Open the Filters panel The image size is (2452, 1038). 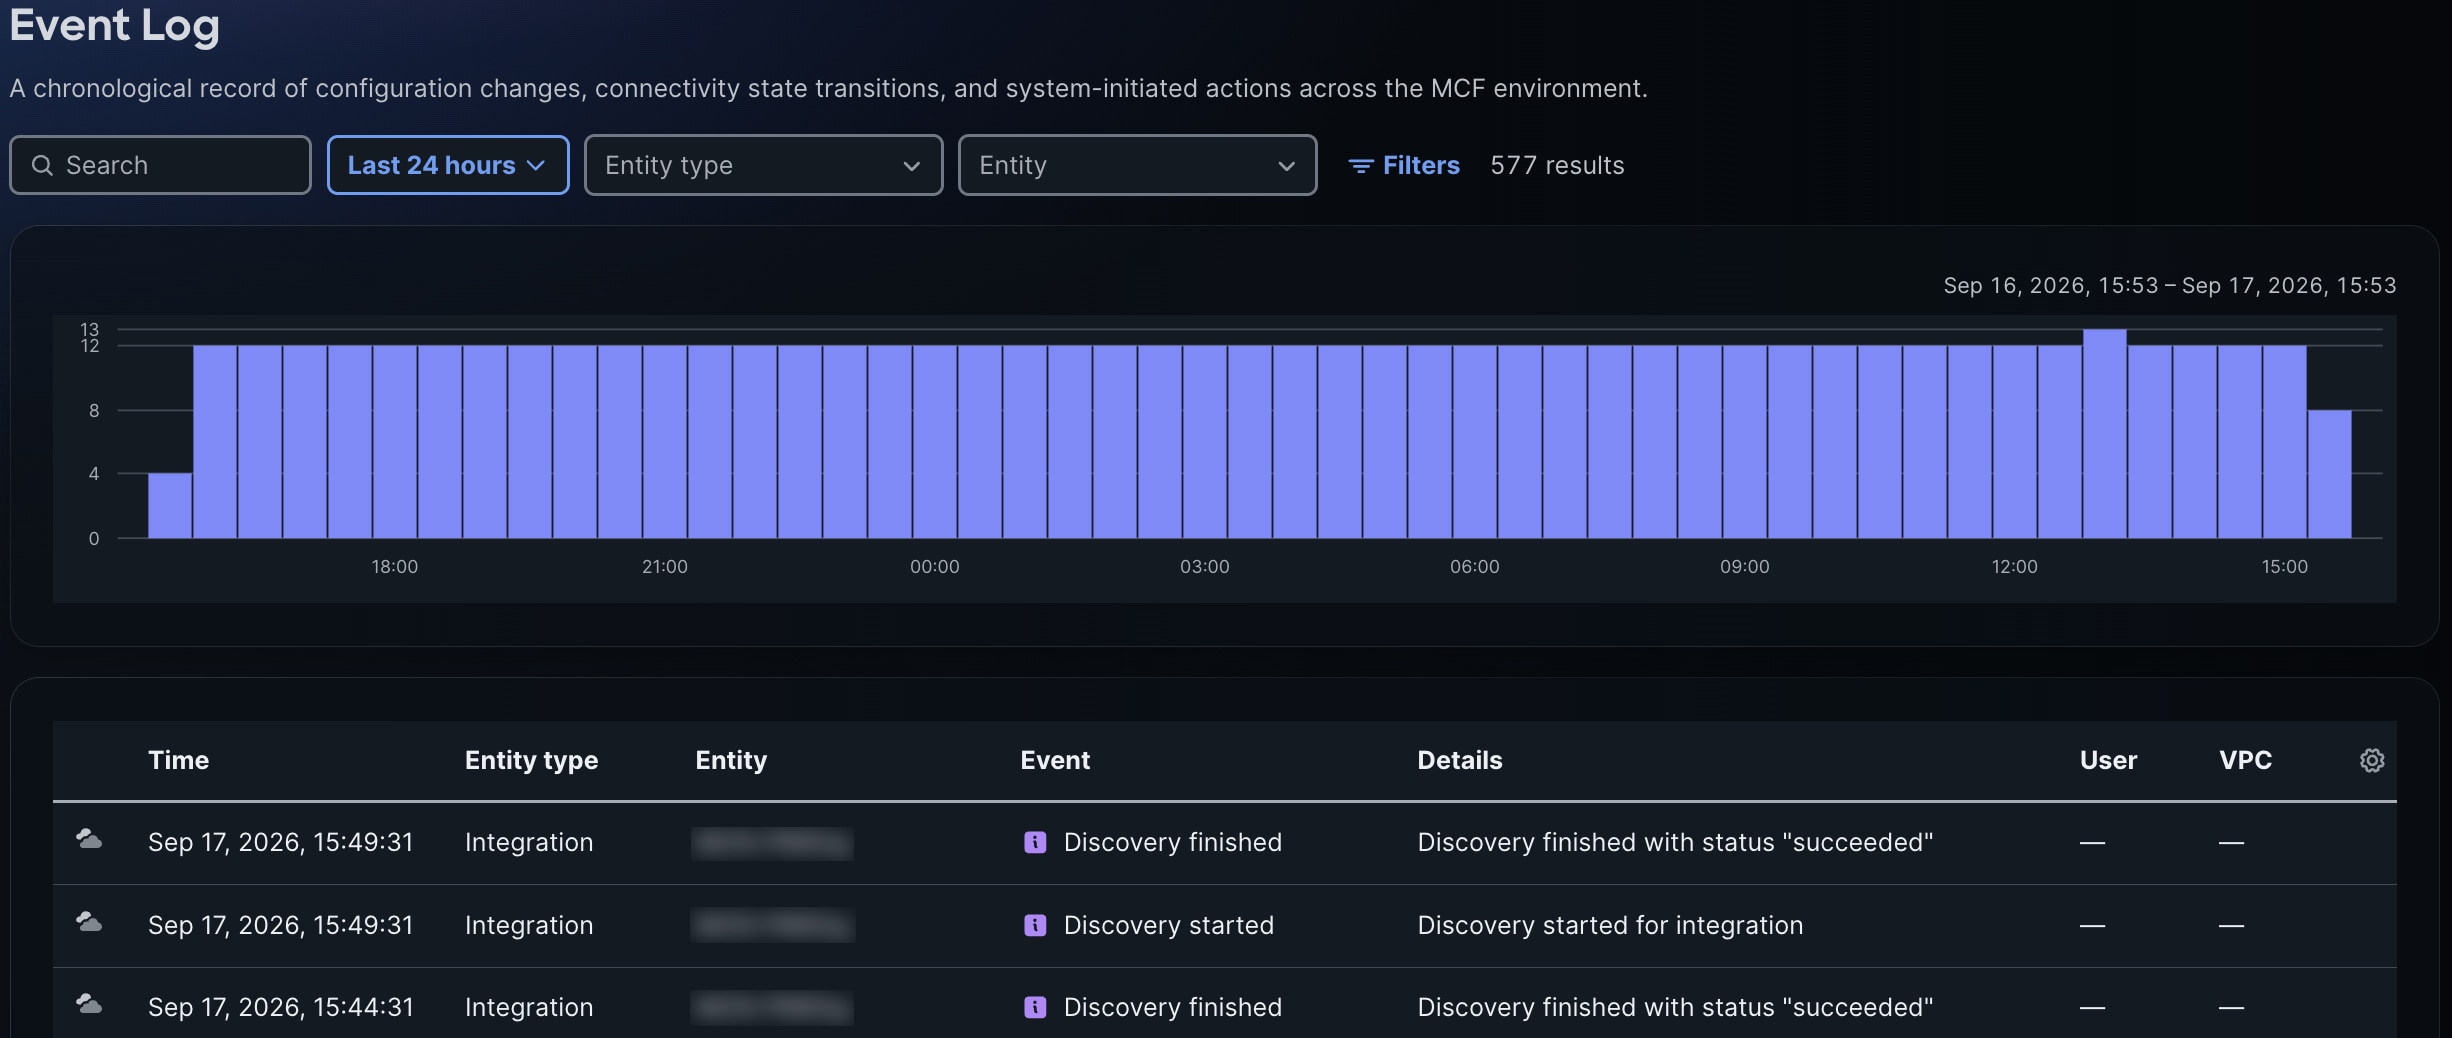pyautogui.click(x=1404, y=165)
